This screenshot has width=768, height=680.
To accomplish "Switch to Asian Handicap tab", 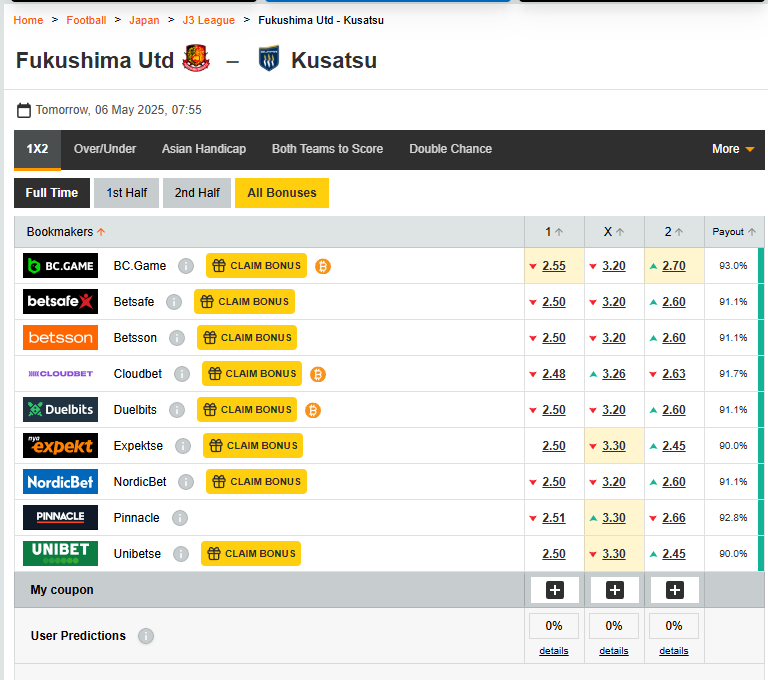I will pos(204,149).
